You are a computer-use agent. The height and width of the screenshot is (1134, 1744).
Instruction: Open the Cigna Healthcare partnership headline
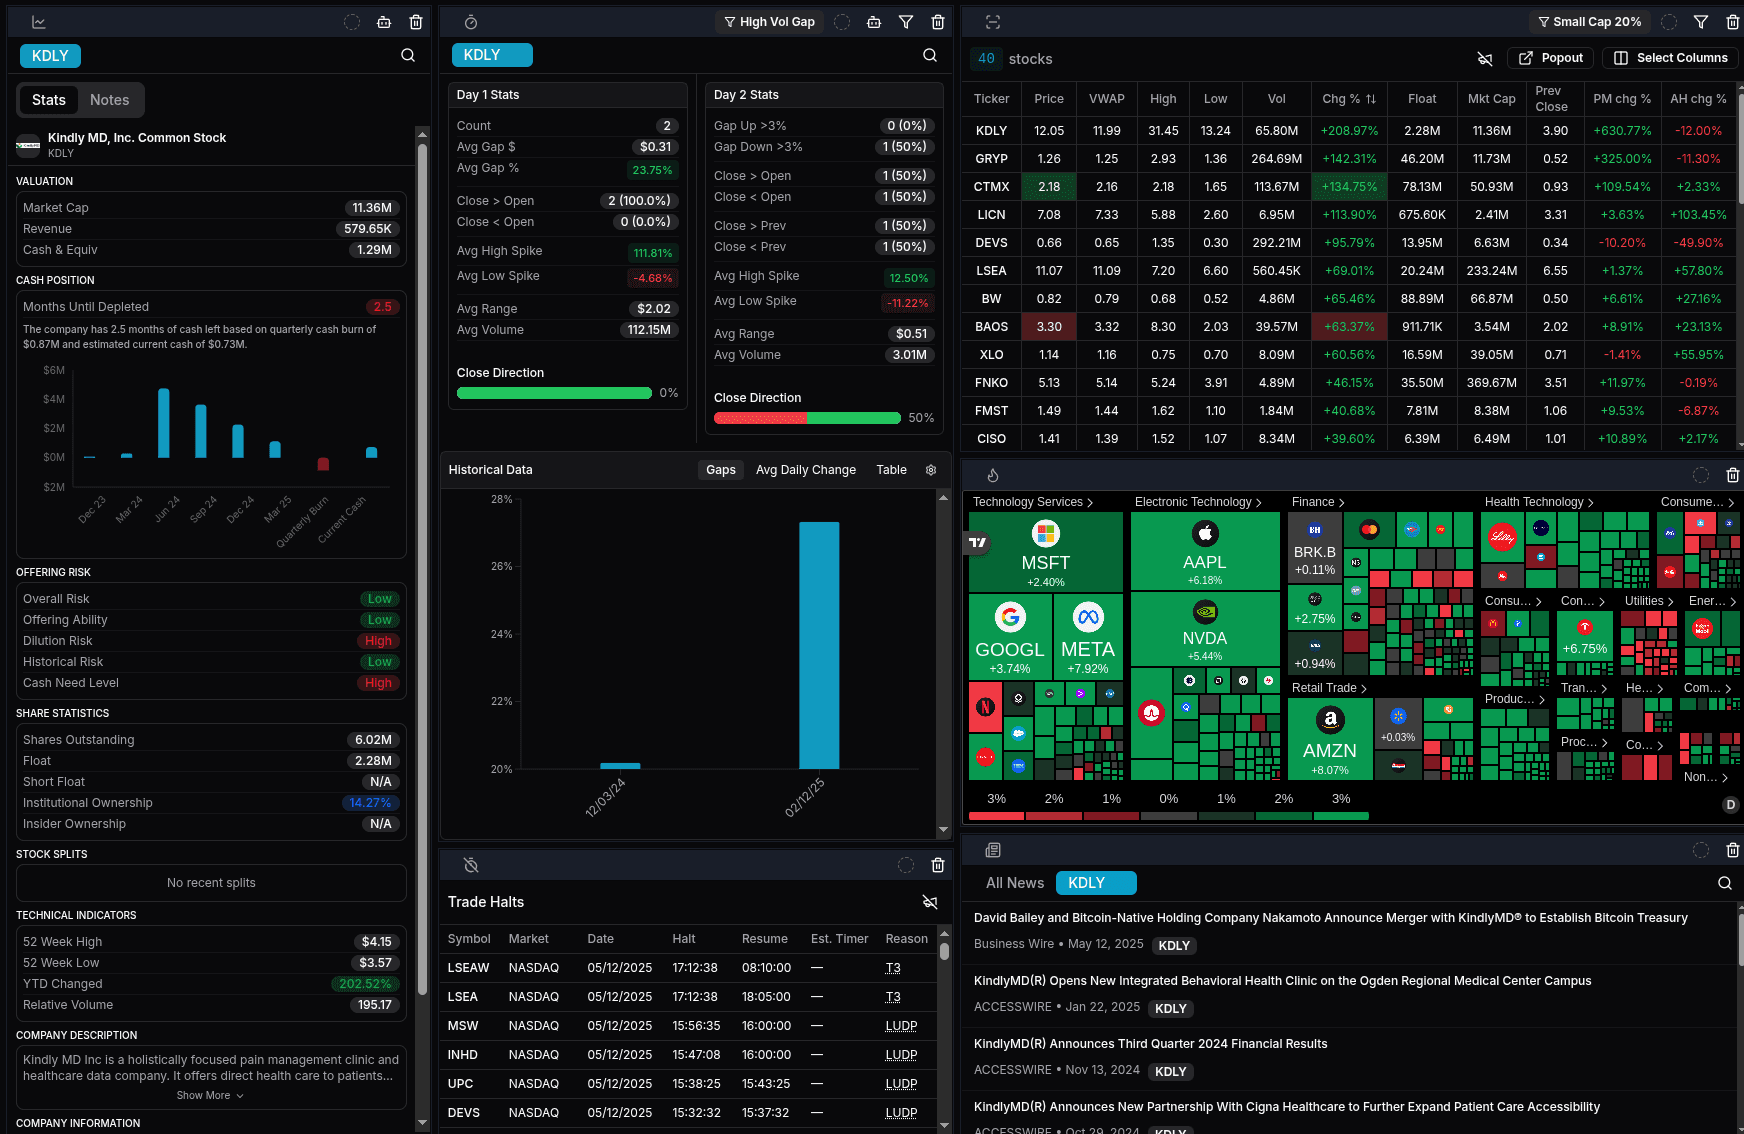pyautogui.click(x=1286, y=1107)
